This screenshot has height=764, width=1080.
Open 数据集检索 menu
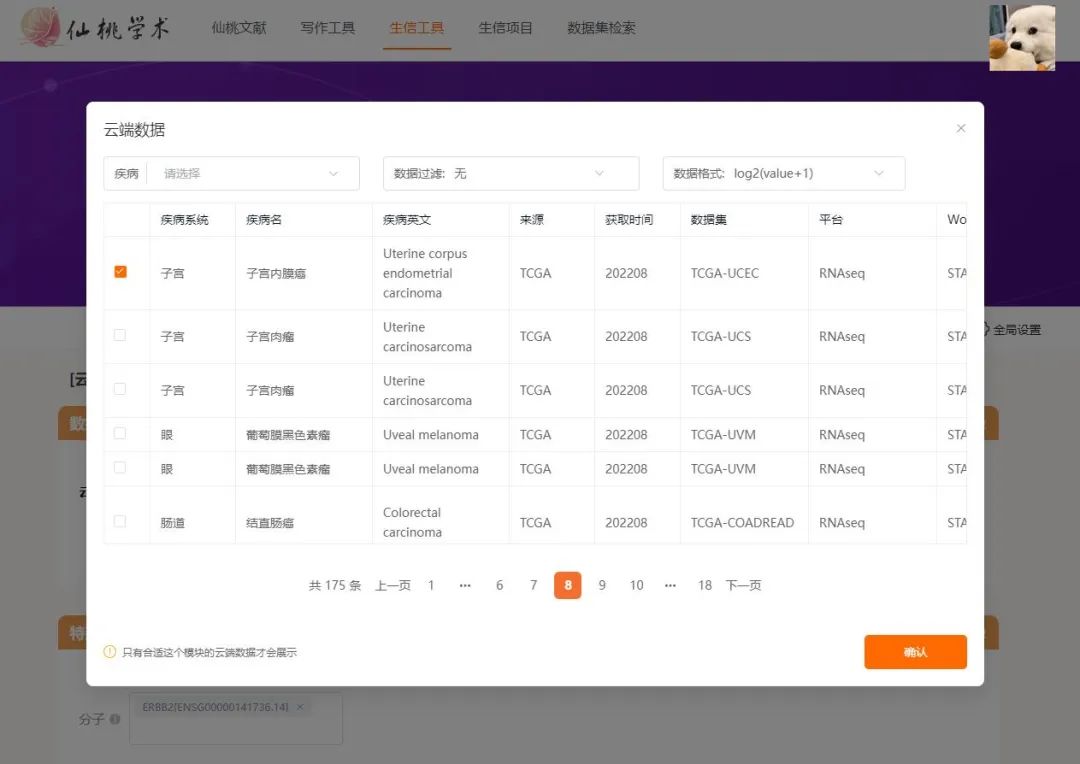pos(601,28)
